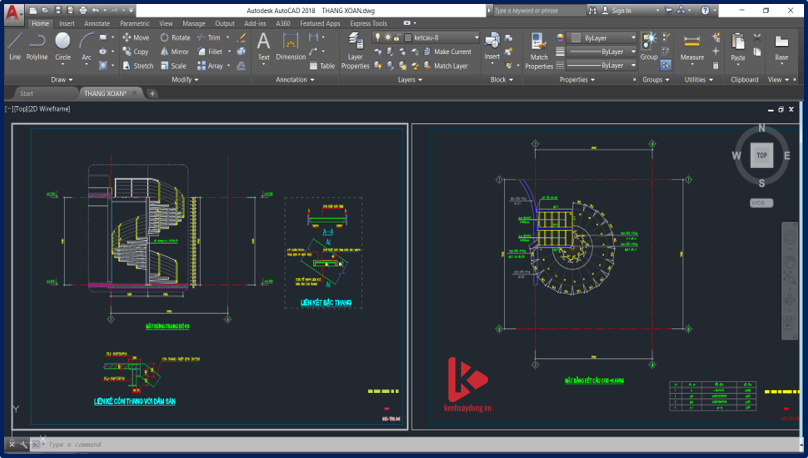Toggle current layer on/off lightbulb

click(x=378, y=37)
